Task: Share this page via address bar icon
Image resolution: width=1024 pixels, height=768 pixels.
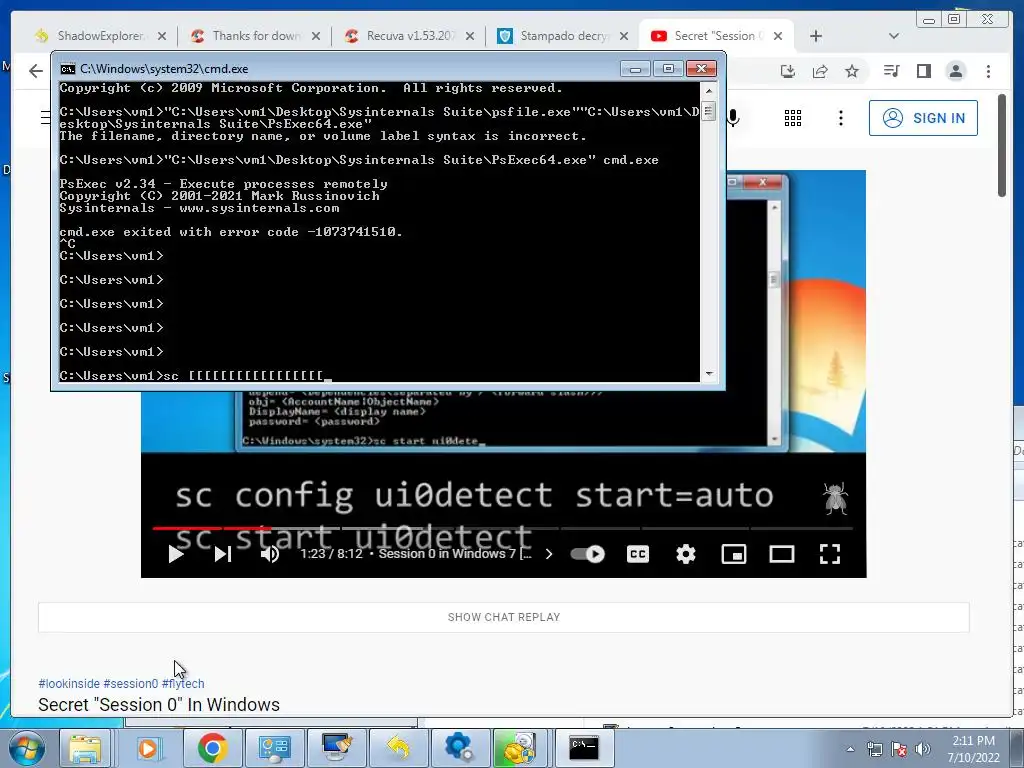Action: coord(820,71)
